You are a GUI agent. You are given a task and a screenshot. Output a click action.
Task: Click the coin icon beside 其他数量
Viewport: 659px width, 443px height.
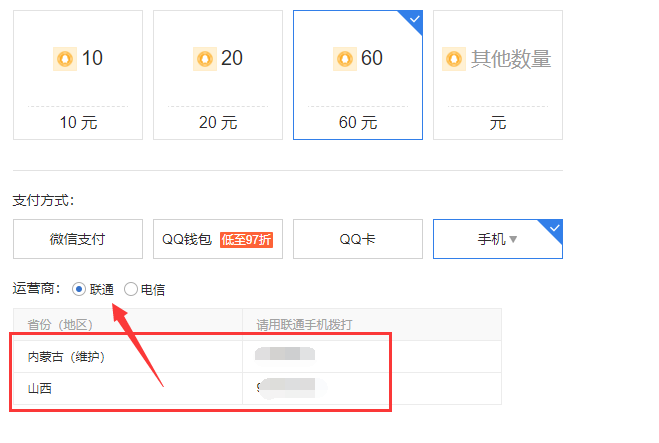(x=455, y=59)
